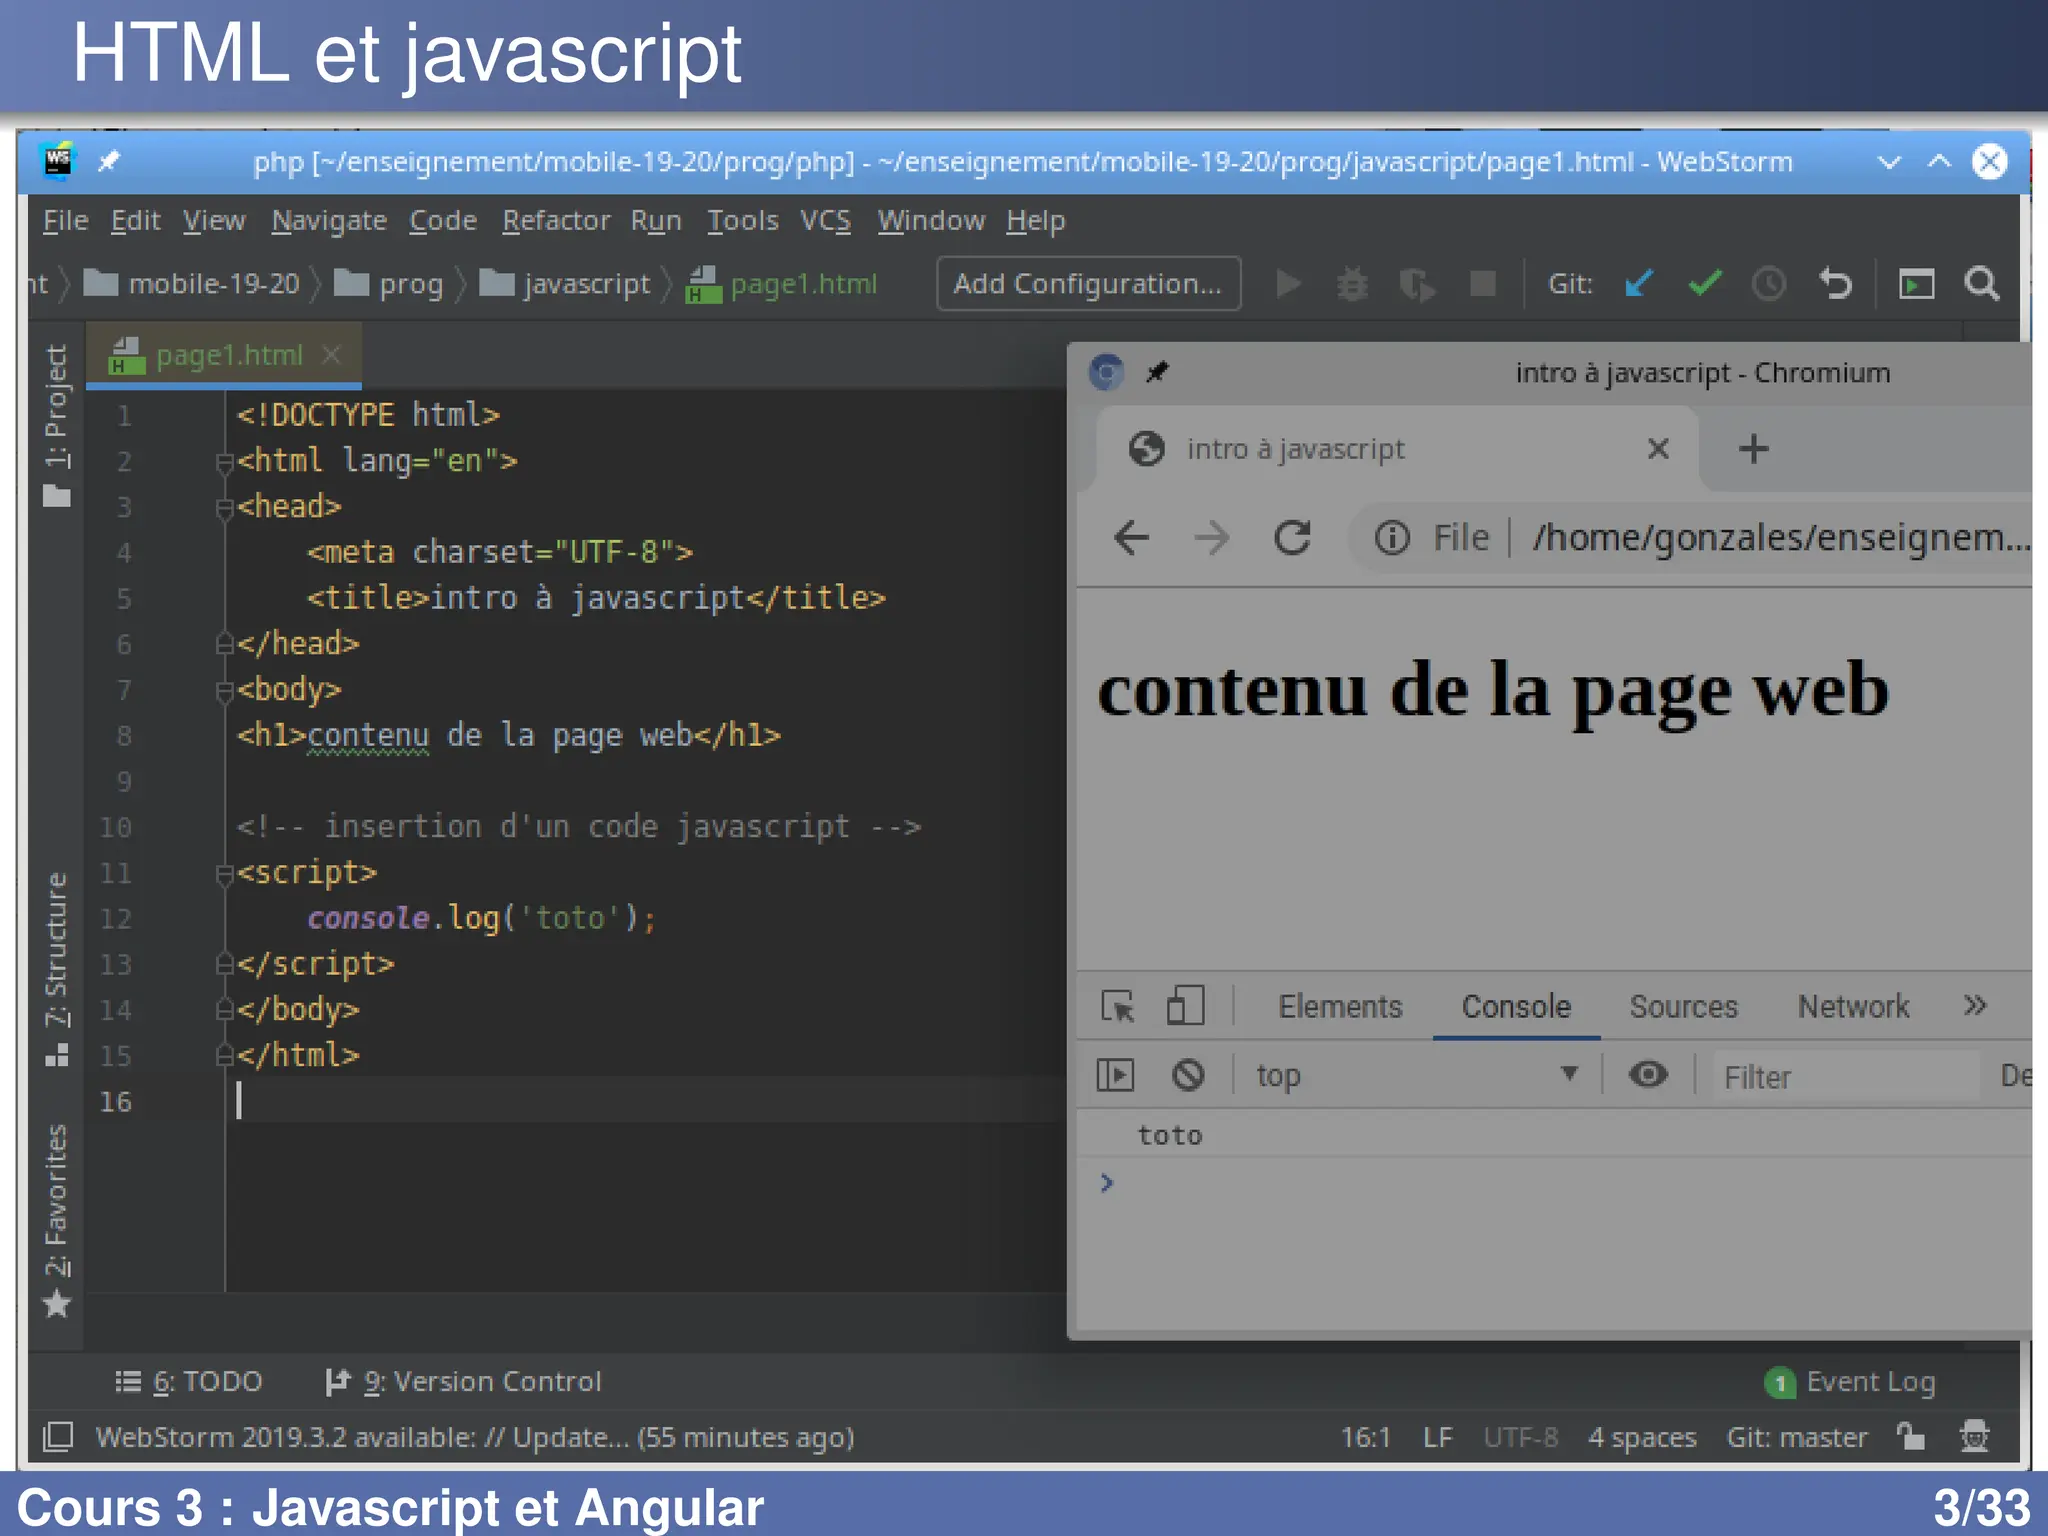The image size is (2048, 1536).
Task: Open the 1: Project tool window
Action: point(57,425)
